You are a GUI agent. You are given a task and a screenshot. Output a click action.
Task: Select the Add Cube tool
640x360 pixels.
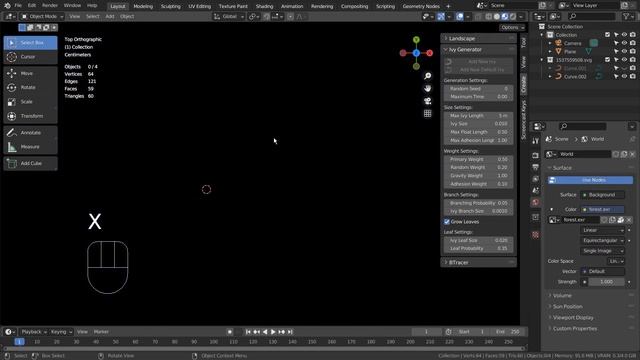tap(31, 163)
